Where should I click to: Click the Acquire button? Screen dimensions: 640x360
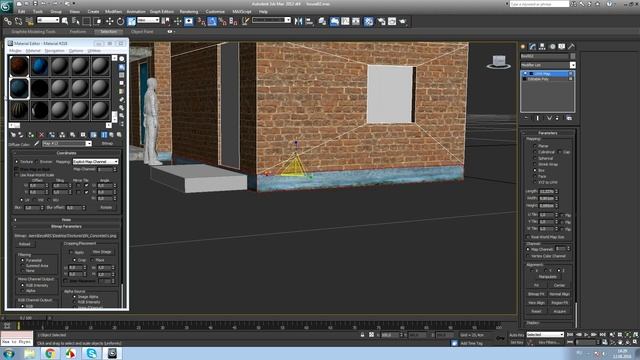(559, 311)
